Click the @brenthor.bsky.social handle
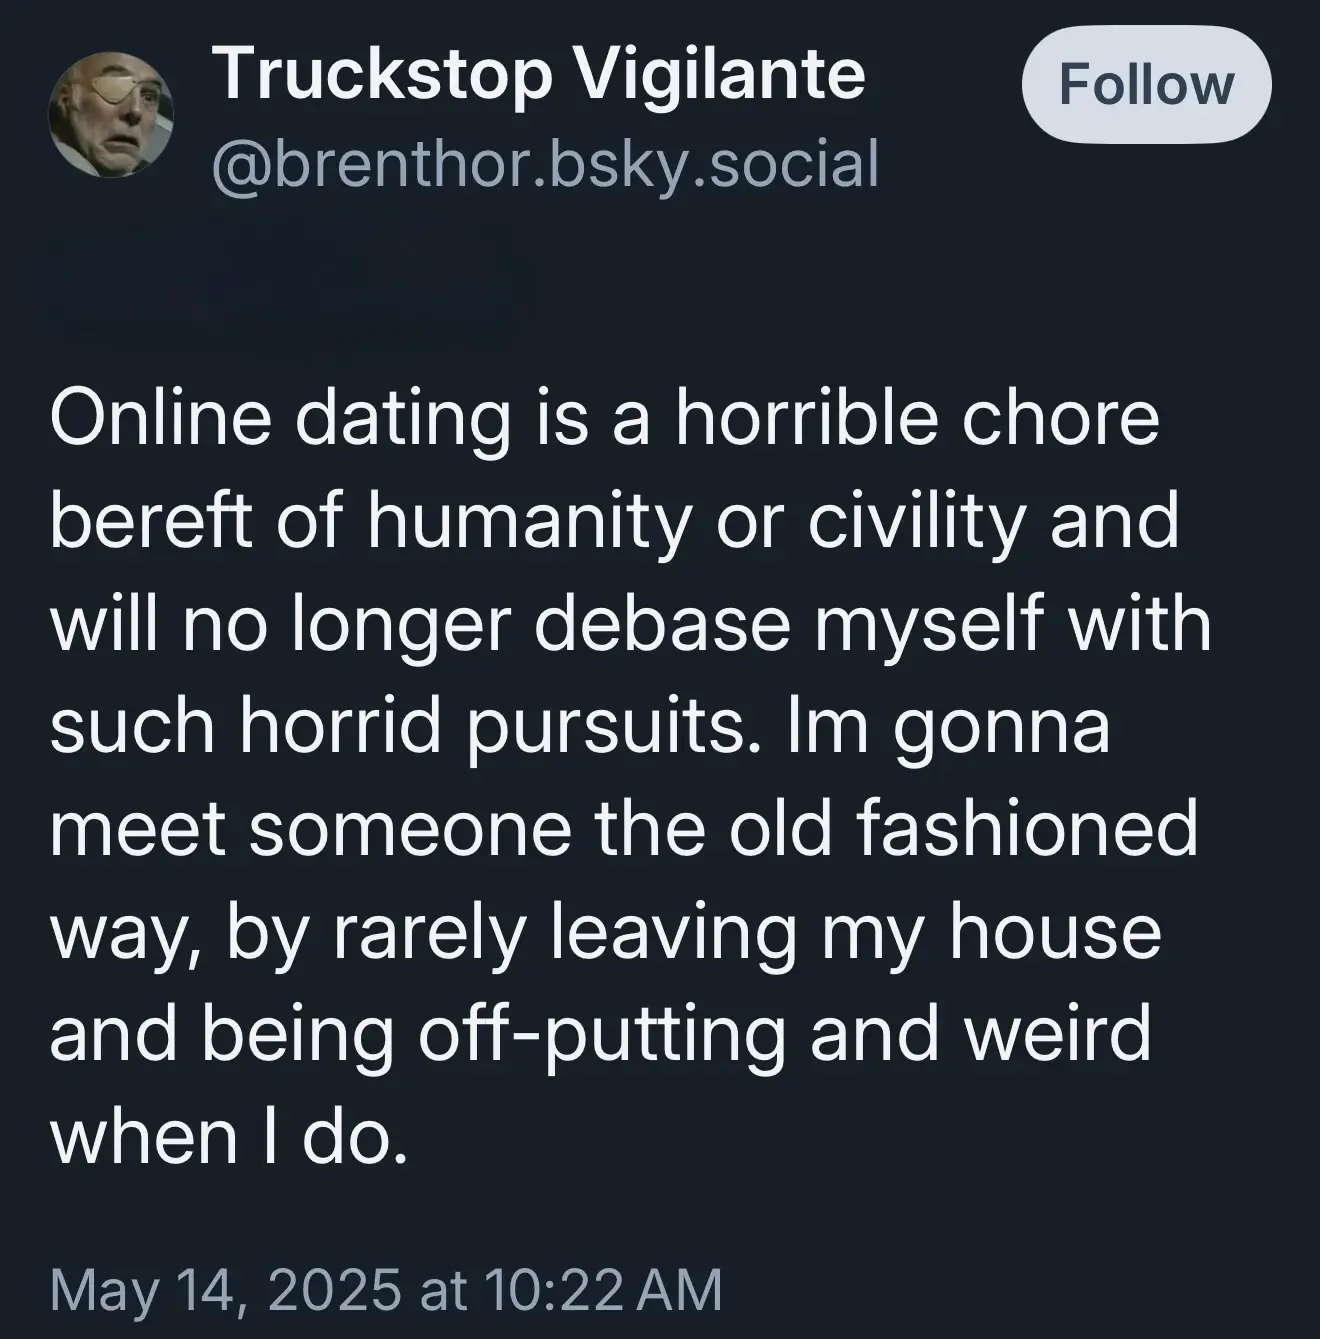1320x1339 pixels. 545,163
